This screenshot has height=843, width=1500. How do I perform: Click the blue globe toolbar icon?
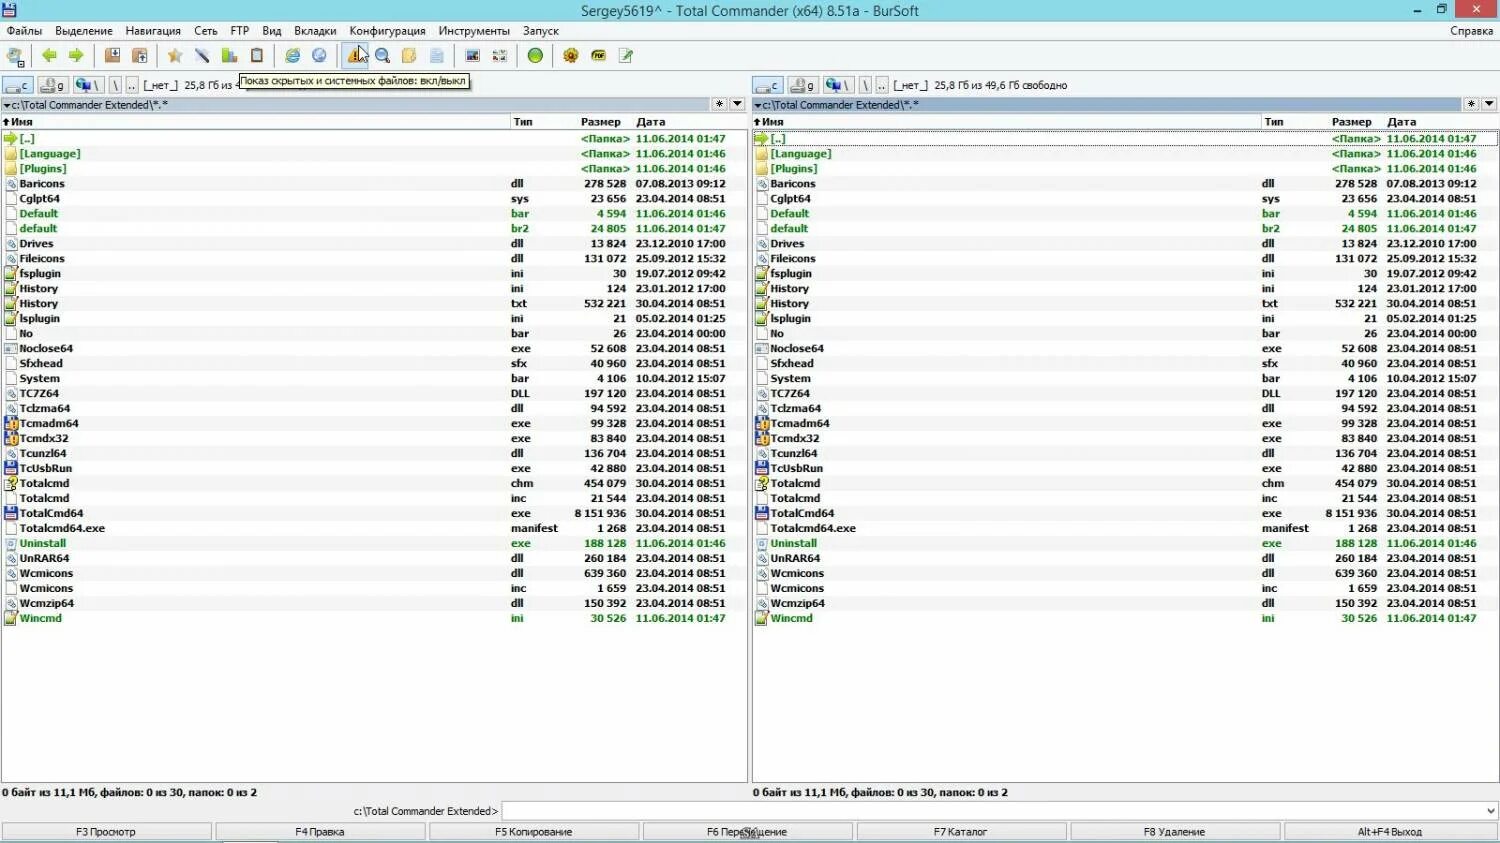tap(320, 56)
